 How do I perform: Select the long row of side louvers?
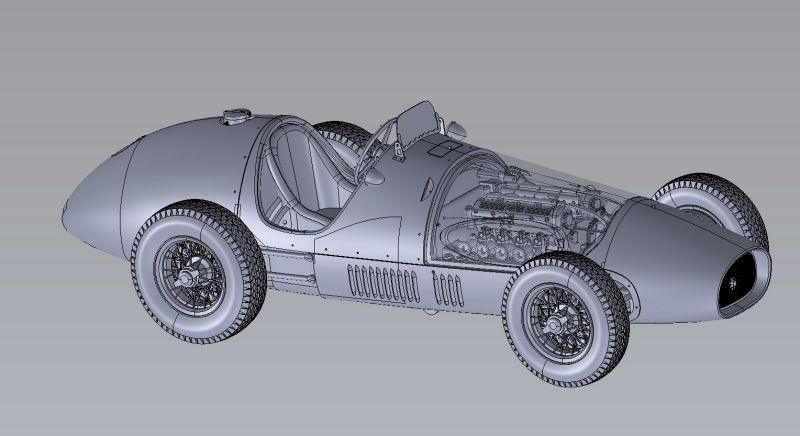[x=383, y=284]
